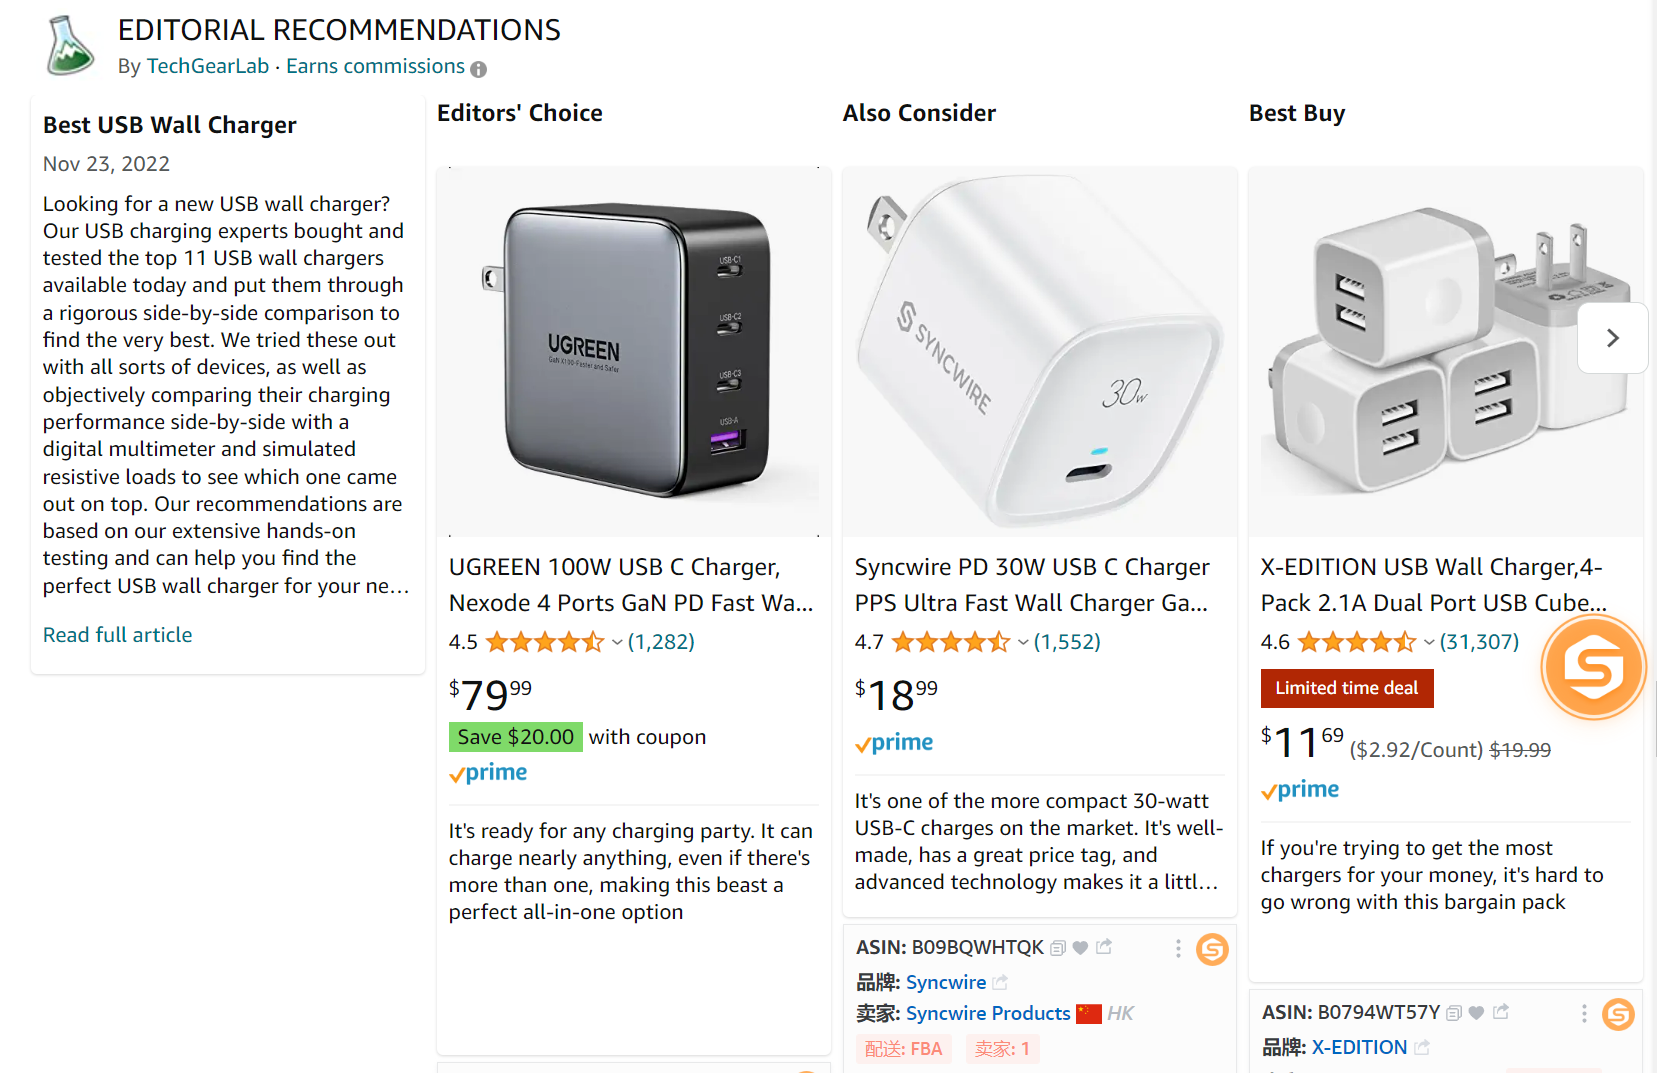Open the Syncwire Products seller link
Viewport: 1657px width, 1073px height.
pyautogui.click(x=988, y=1013)
